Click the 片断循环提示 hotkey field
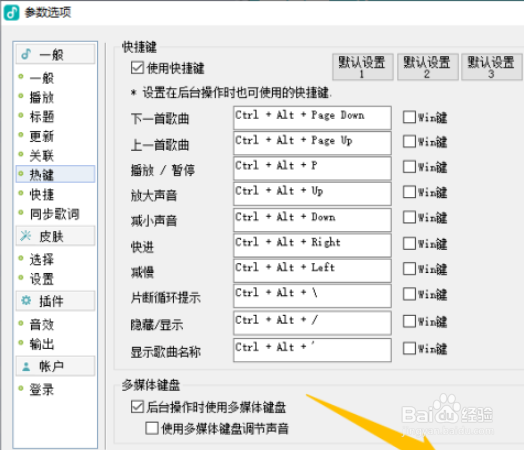Screen dimensions: 524x450 312,296
